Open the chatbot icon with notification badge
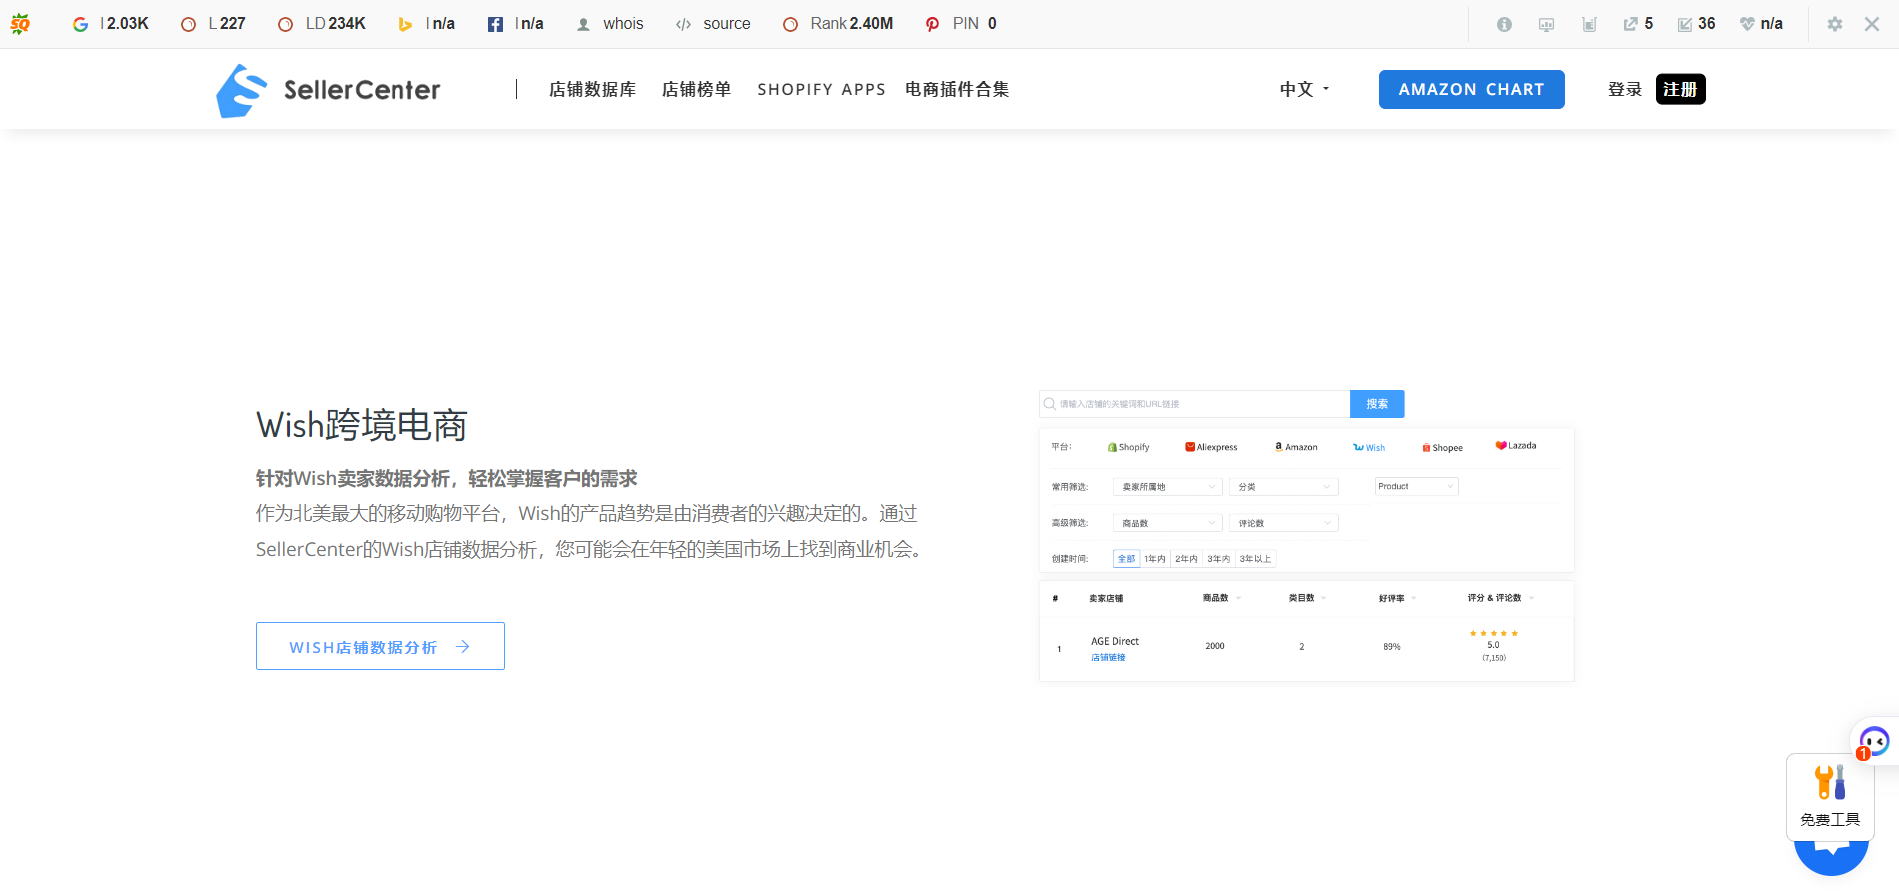The height and width of the screenshot is (892, 1899). [x=1873, y=741]
